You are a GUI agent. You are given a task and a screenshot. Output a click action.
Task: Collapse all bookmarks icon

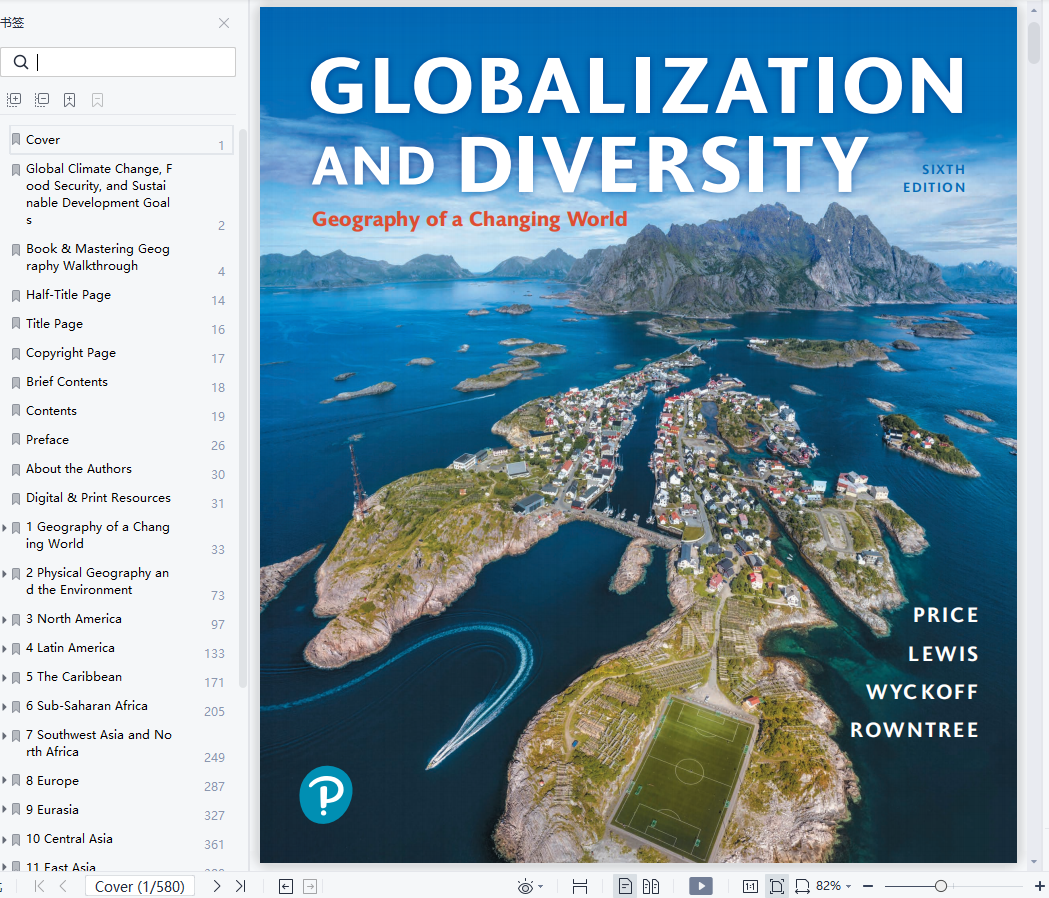pyautogui.click(x=41, y=100)
